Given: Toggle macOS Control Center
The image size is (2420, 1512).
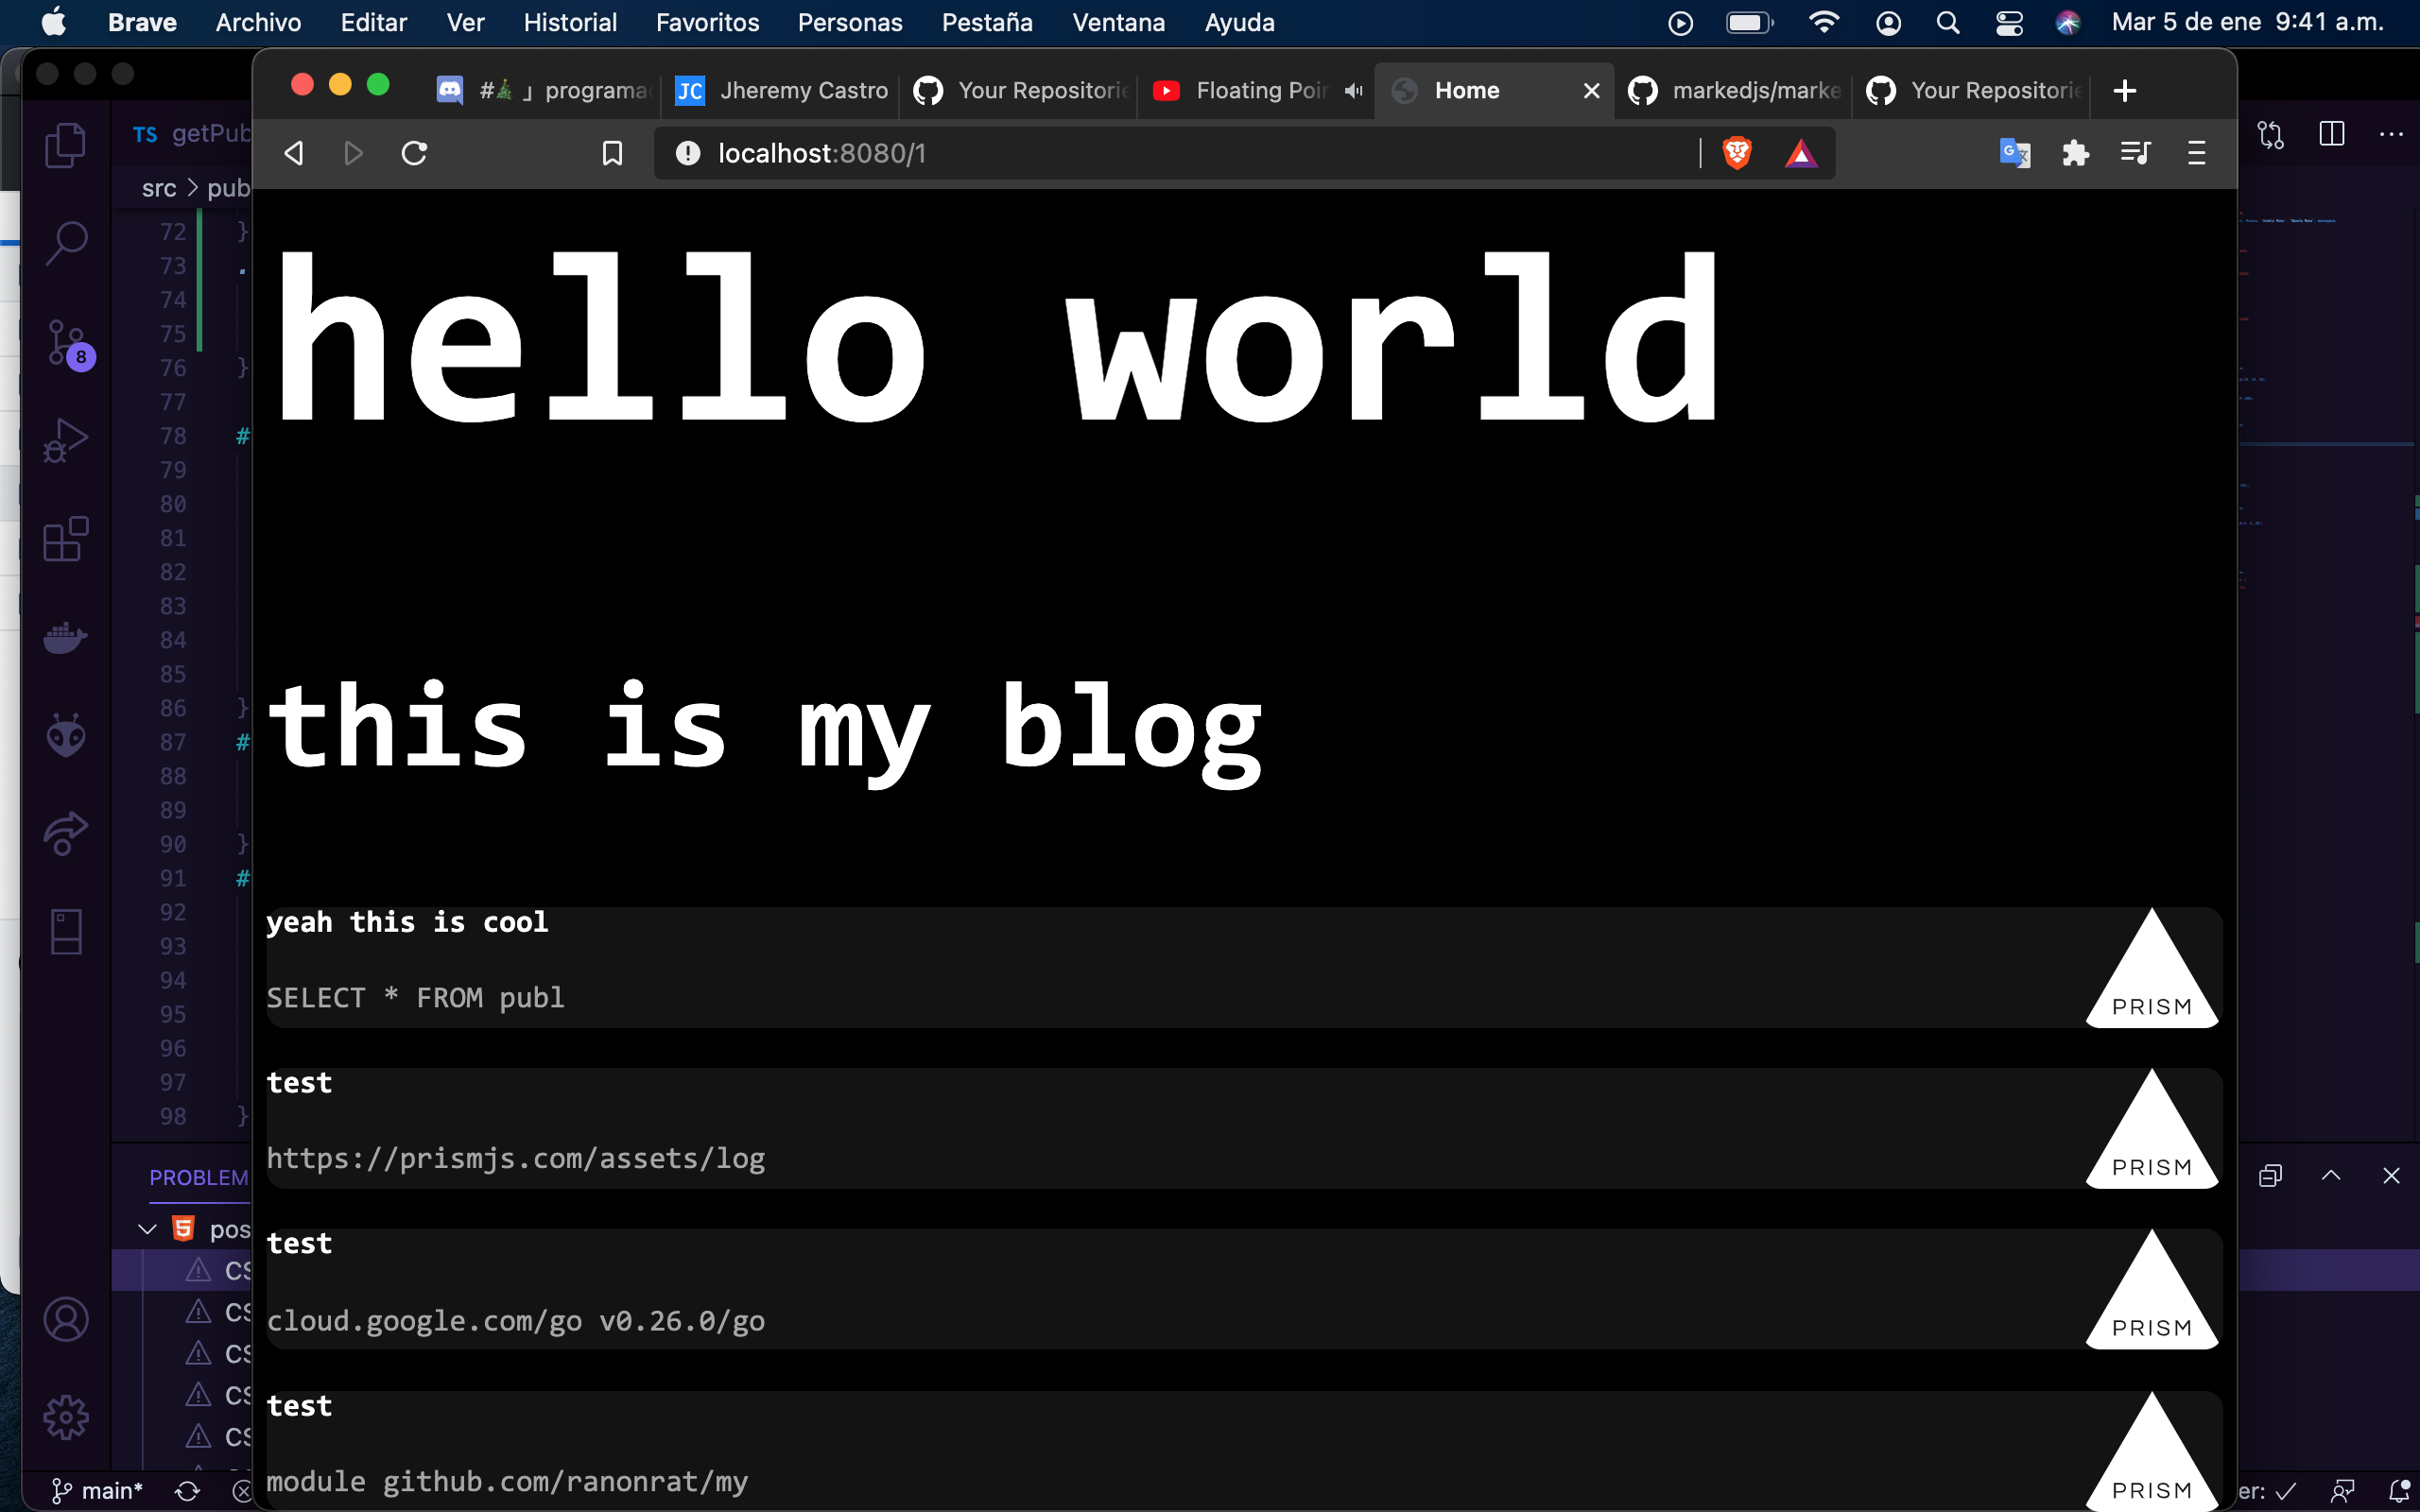Looking at the screenshot, I should click(2009, 23).
